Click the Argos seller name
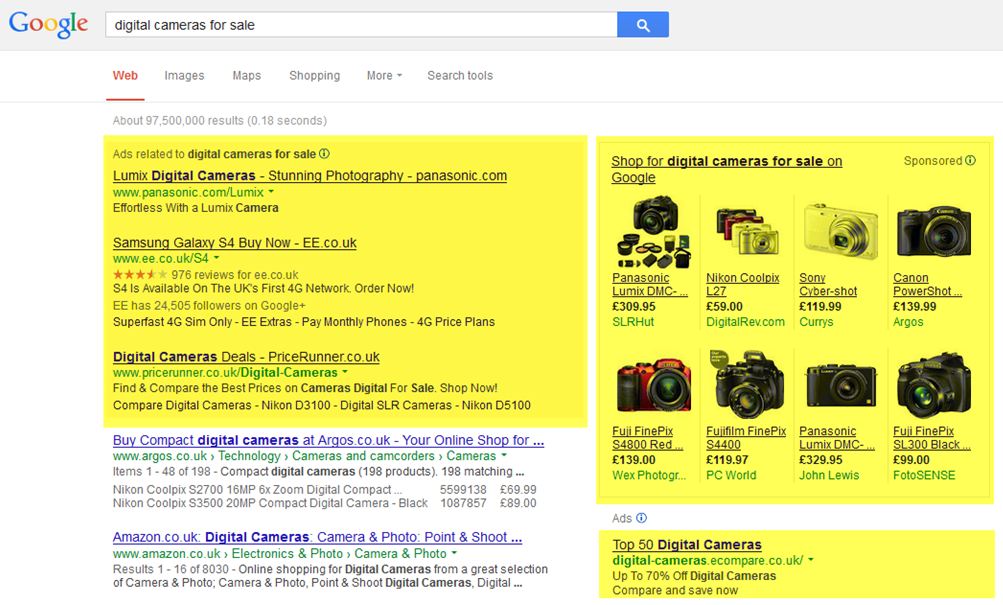 [x=908, y=322]
